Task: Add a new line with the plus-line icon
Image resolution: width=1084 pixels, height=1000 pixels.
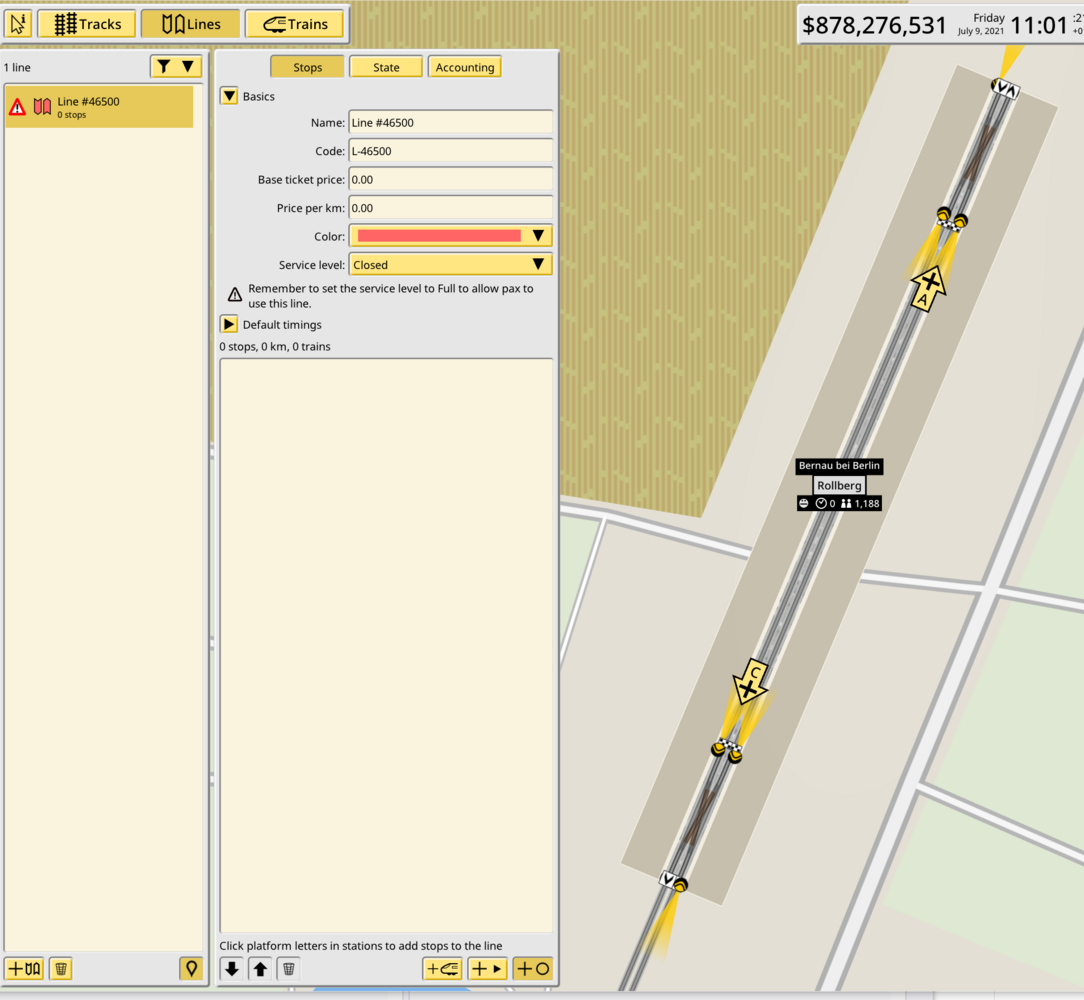Action: coord(23,968)
